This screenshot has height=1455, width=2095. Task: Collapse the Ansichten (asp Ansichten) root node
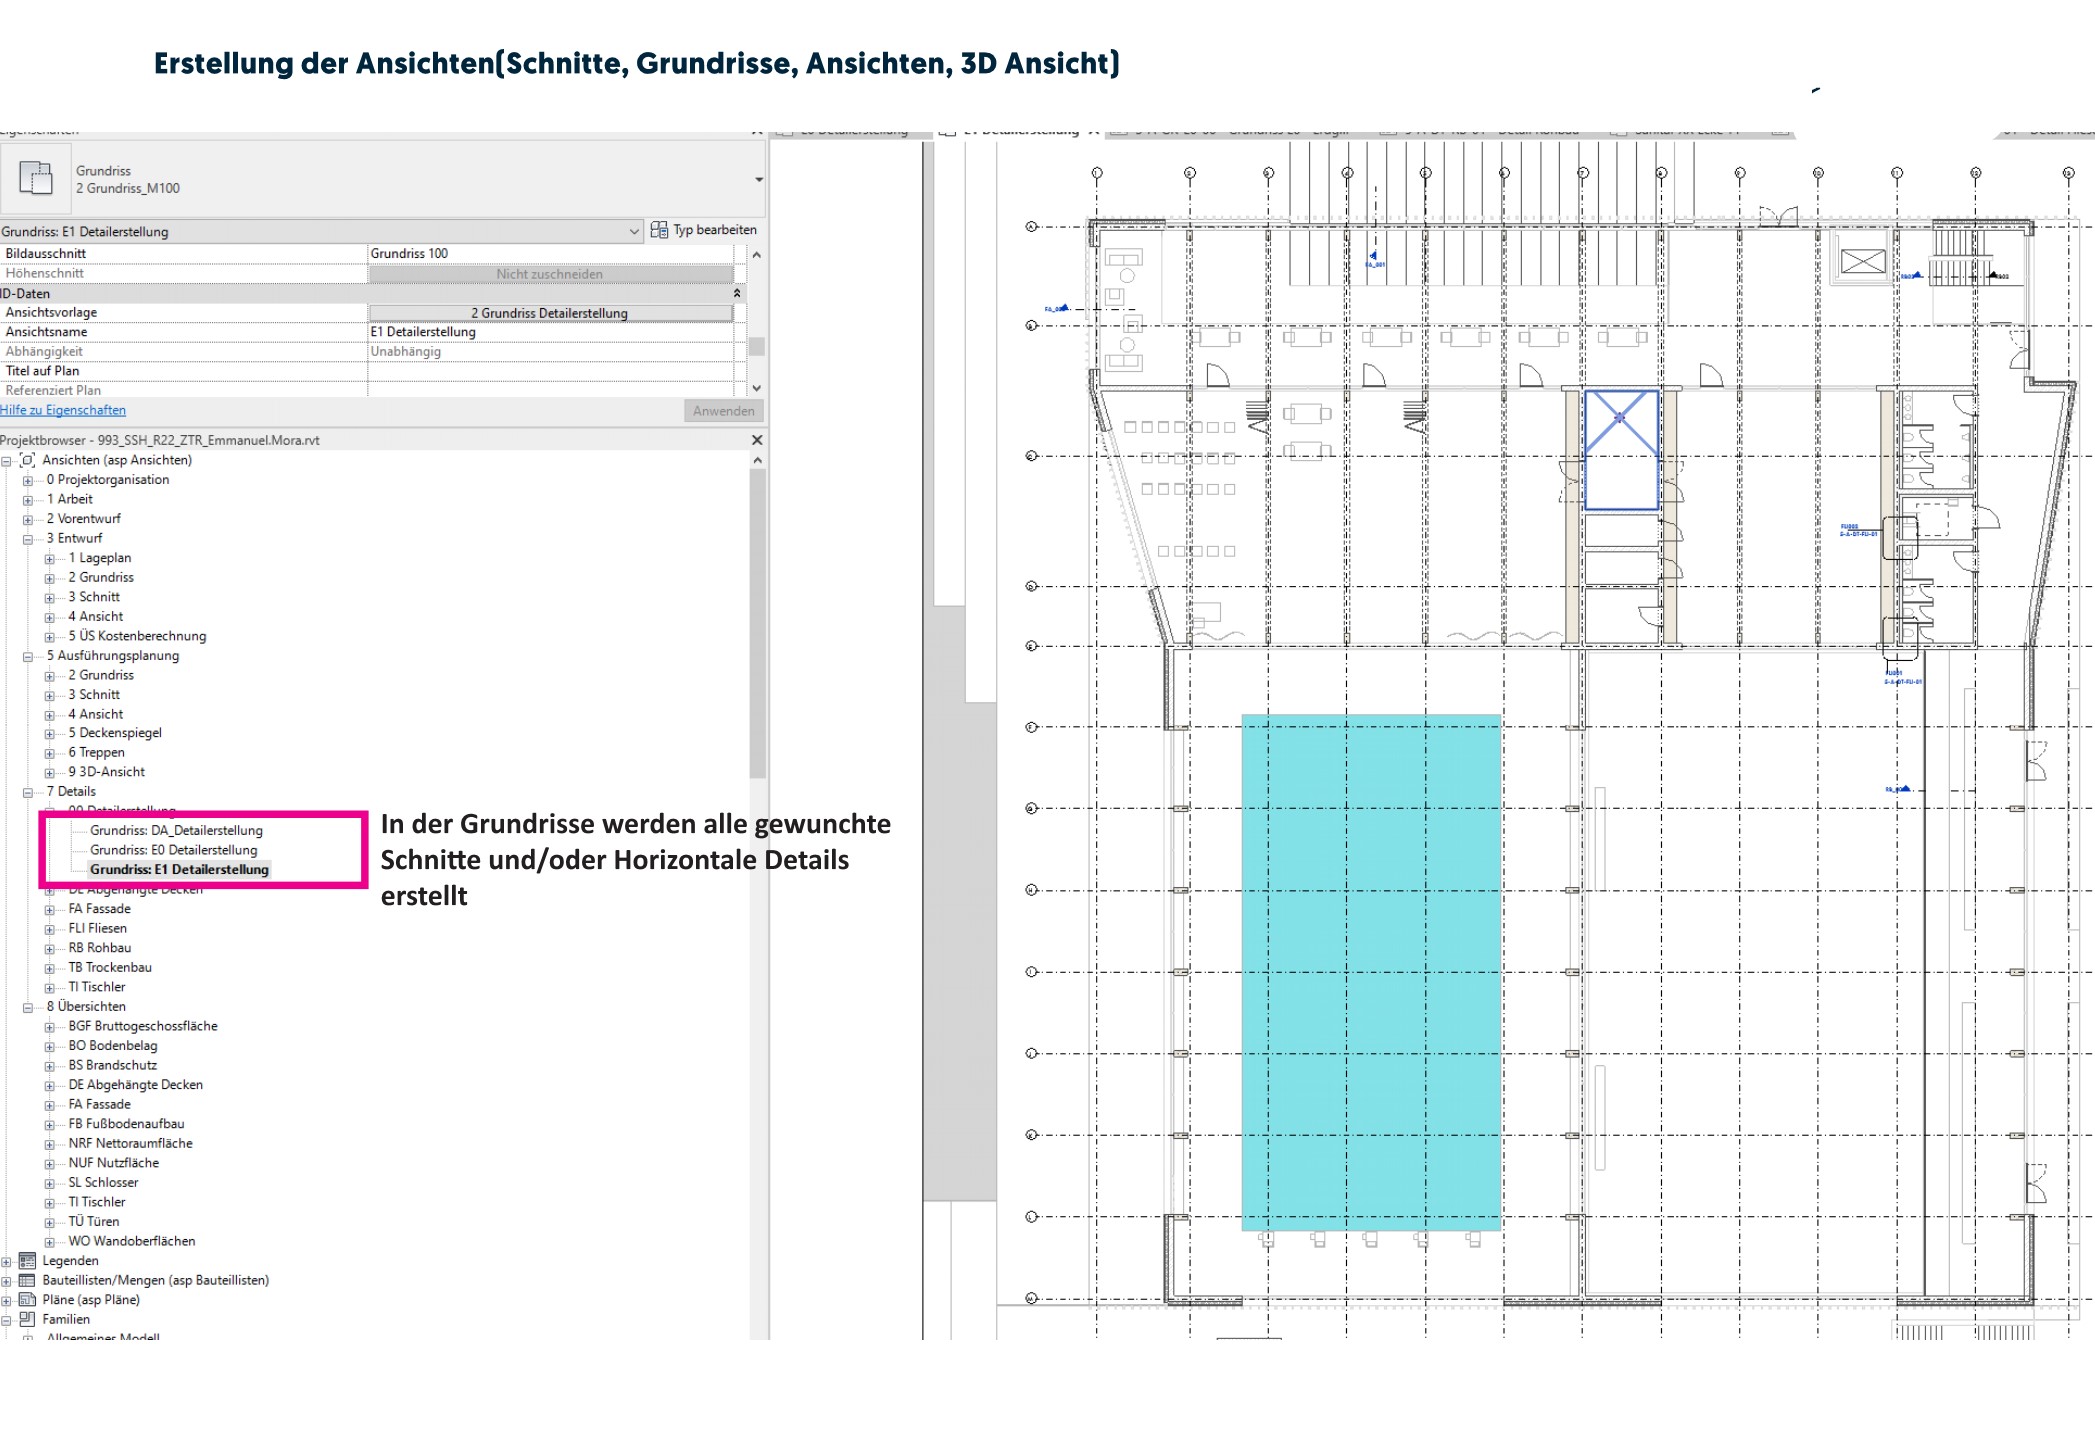pyautogui.click(x=7, y=461)
